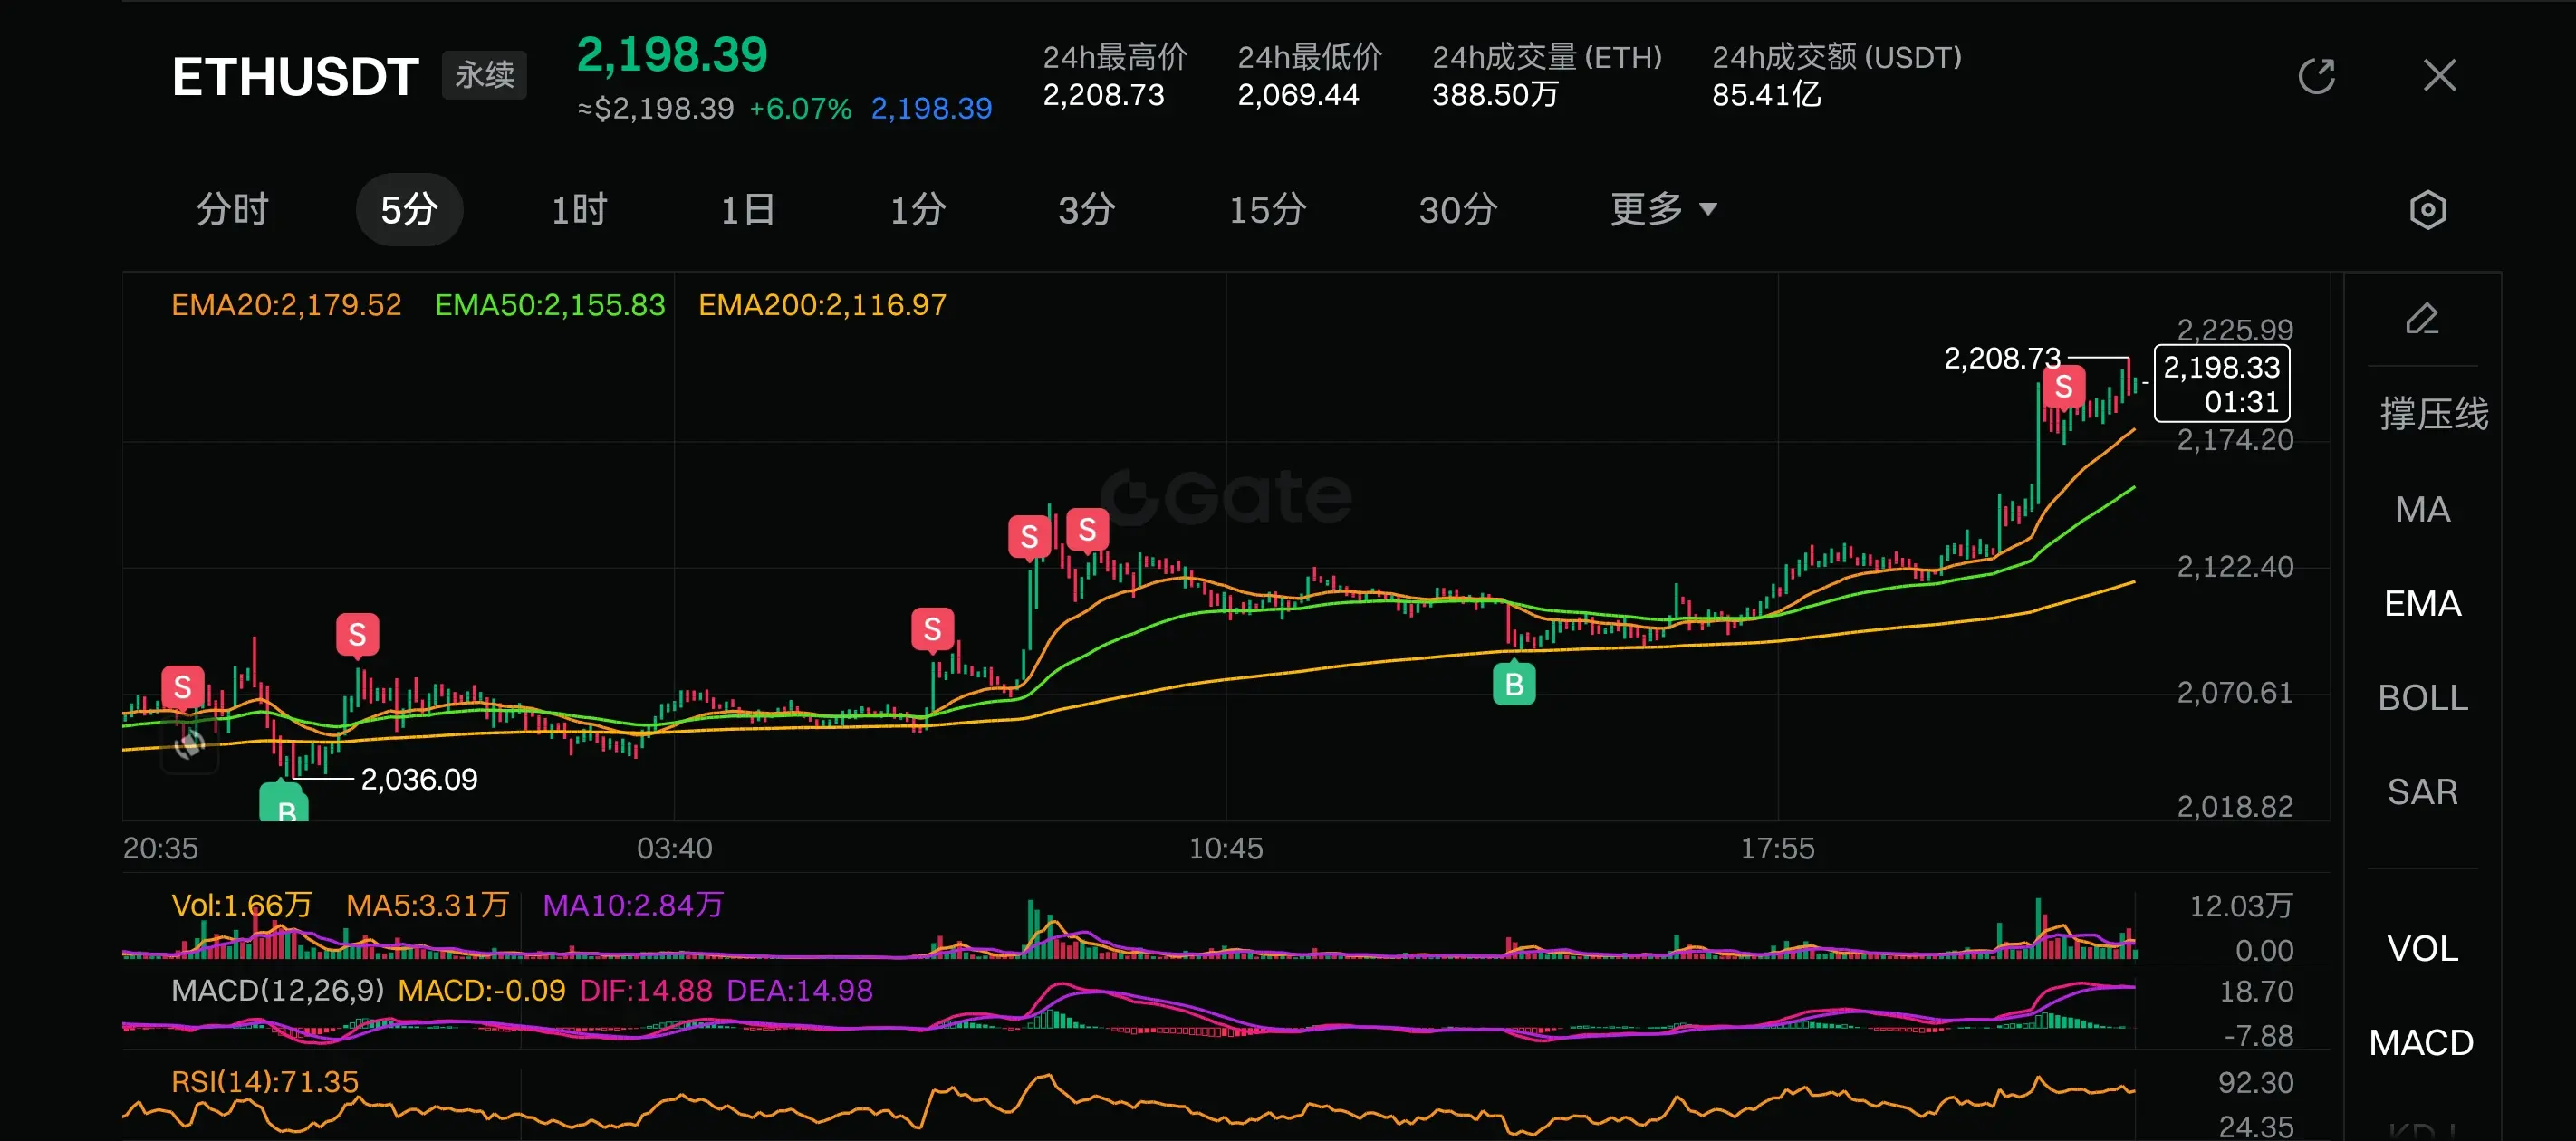The height and width of the screenshot is (1141, 2576).
Task: Show the MACD sub-indicator
Action: click(2420, 1043)
